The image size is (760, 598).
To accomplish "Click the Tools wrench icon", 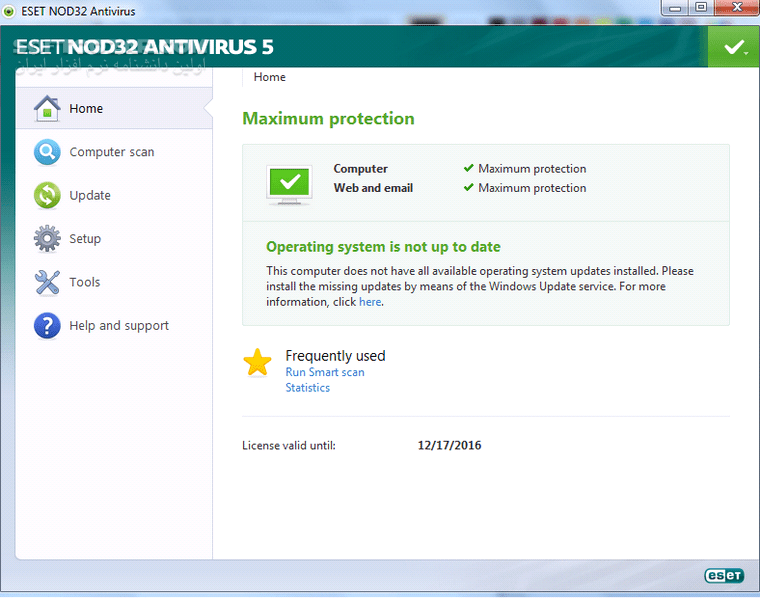I will click(x=47, y=282).
